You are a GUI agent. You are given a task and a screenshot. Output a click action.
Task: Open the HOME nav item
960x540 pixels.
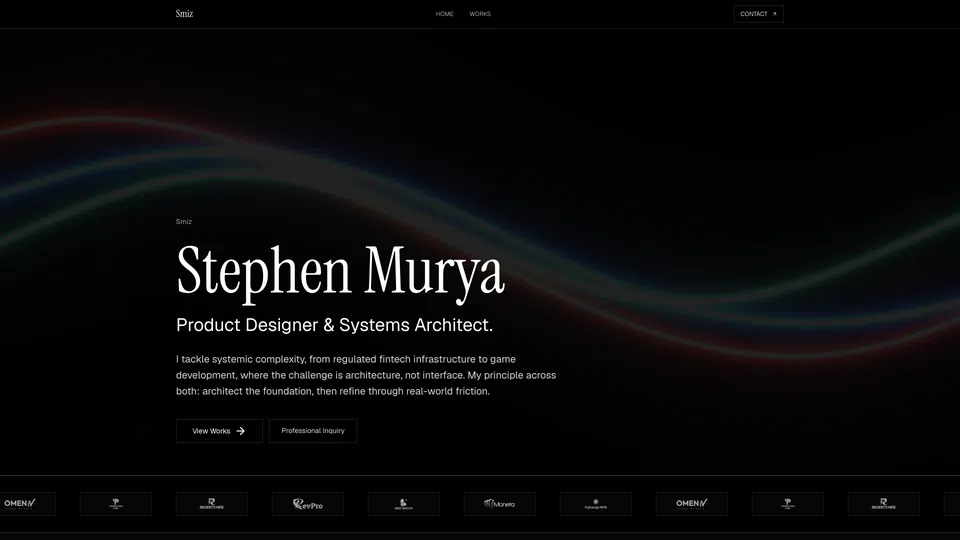(x=444, y=13)
